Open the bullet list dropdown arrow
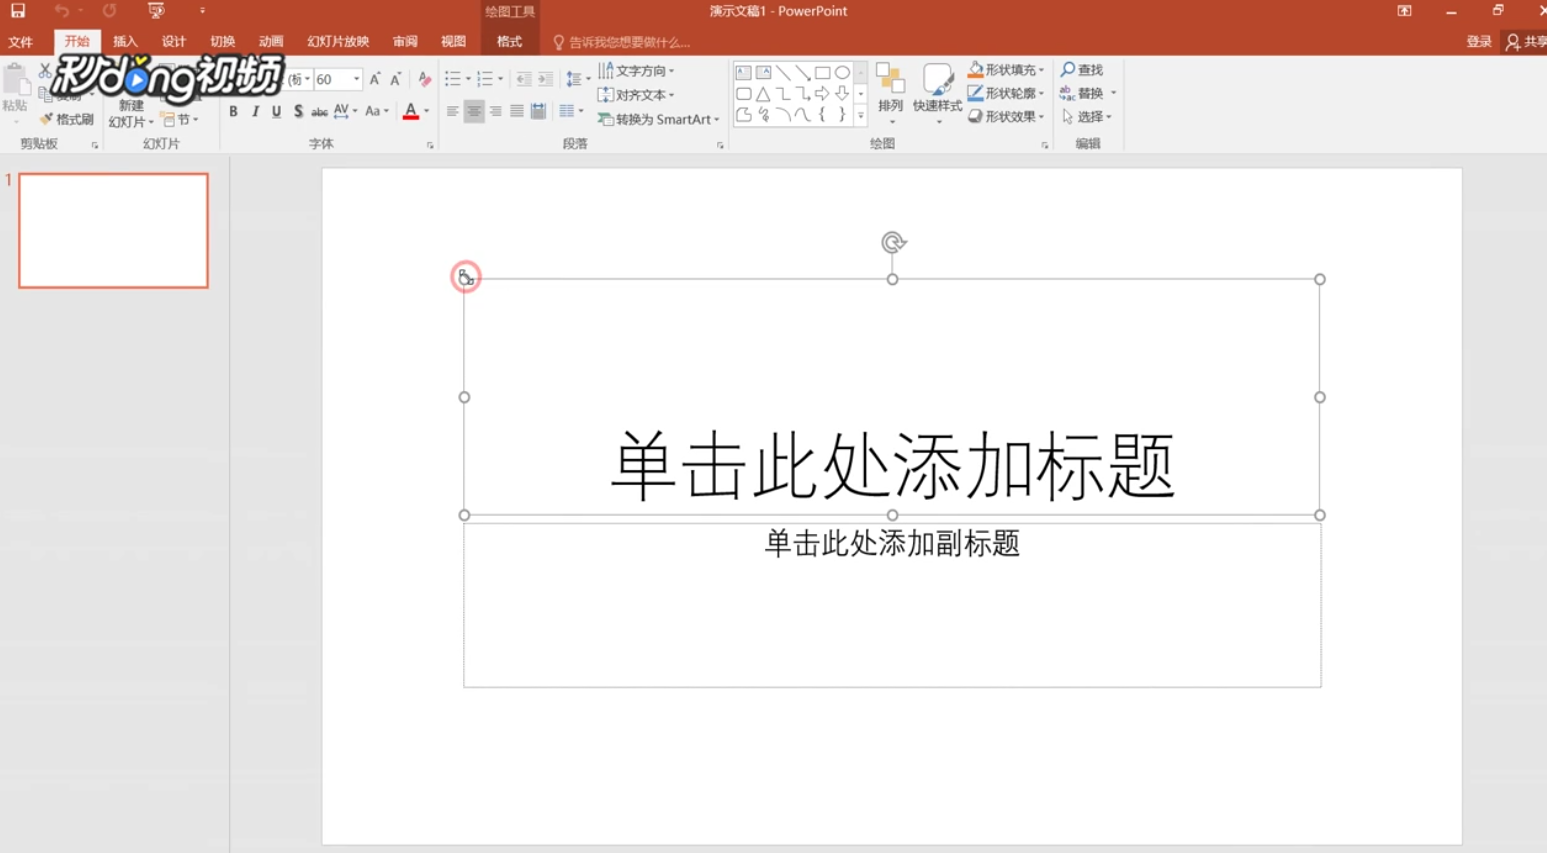The width and height of the screenshot is (1547, 853). (467, 78)
